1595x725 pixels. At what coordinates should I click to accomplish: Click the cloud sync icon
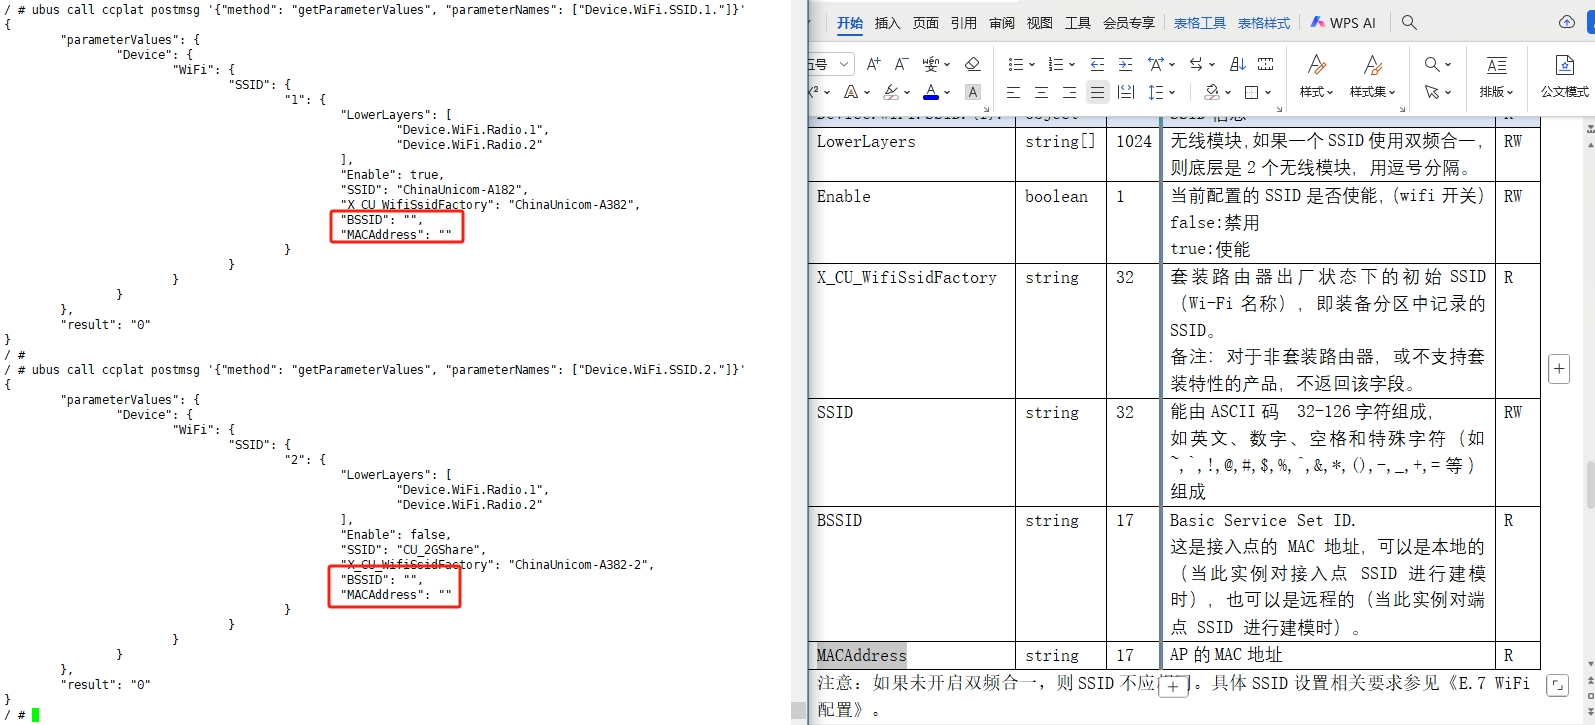[1567, 22]
